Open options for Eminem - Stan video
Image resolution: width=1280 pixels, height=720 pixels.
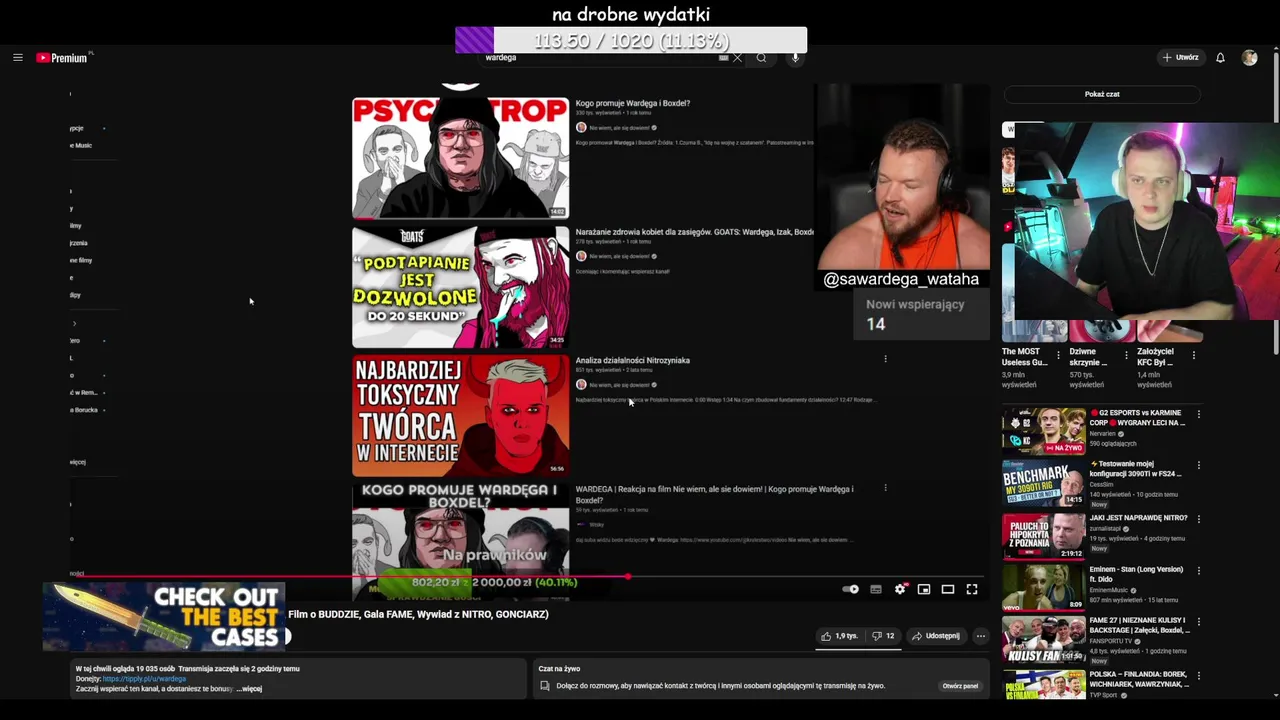click(x=1198, y=570)
